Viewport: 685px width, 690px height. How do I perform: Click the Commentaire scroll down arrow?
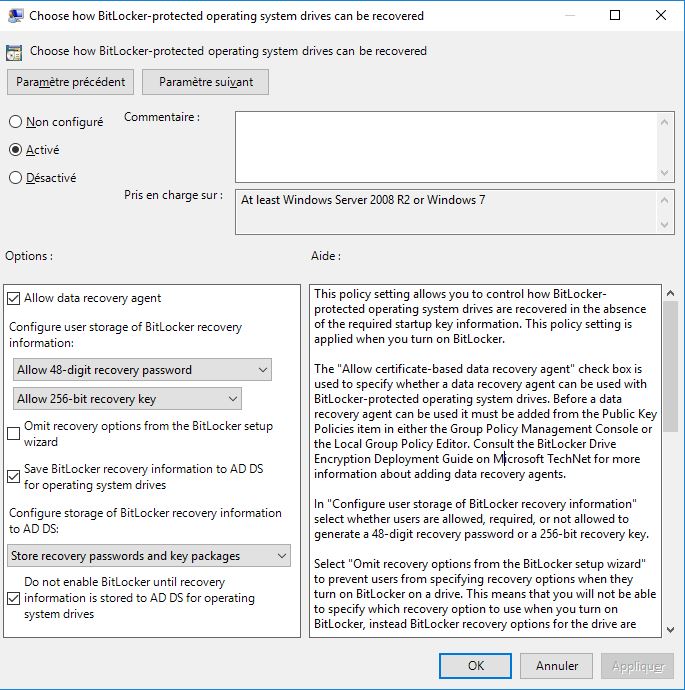(664, 173)
